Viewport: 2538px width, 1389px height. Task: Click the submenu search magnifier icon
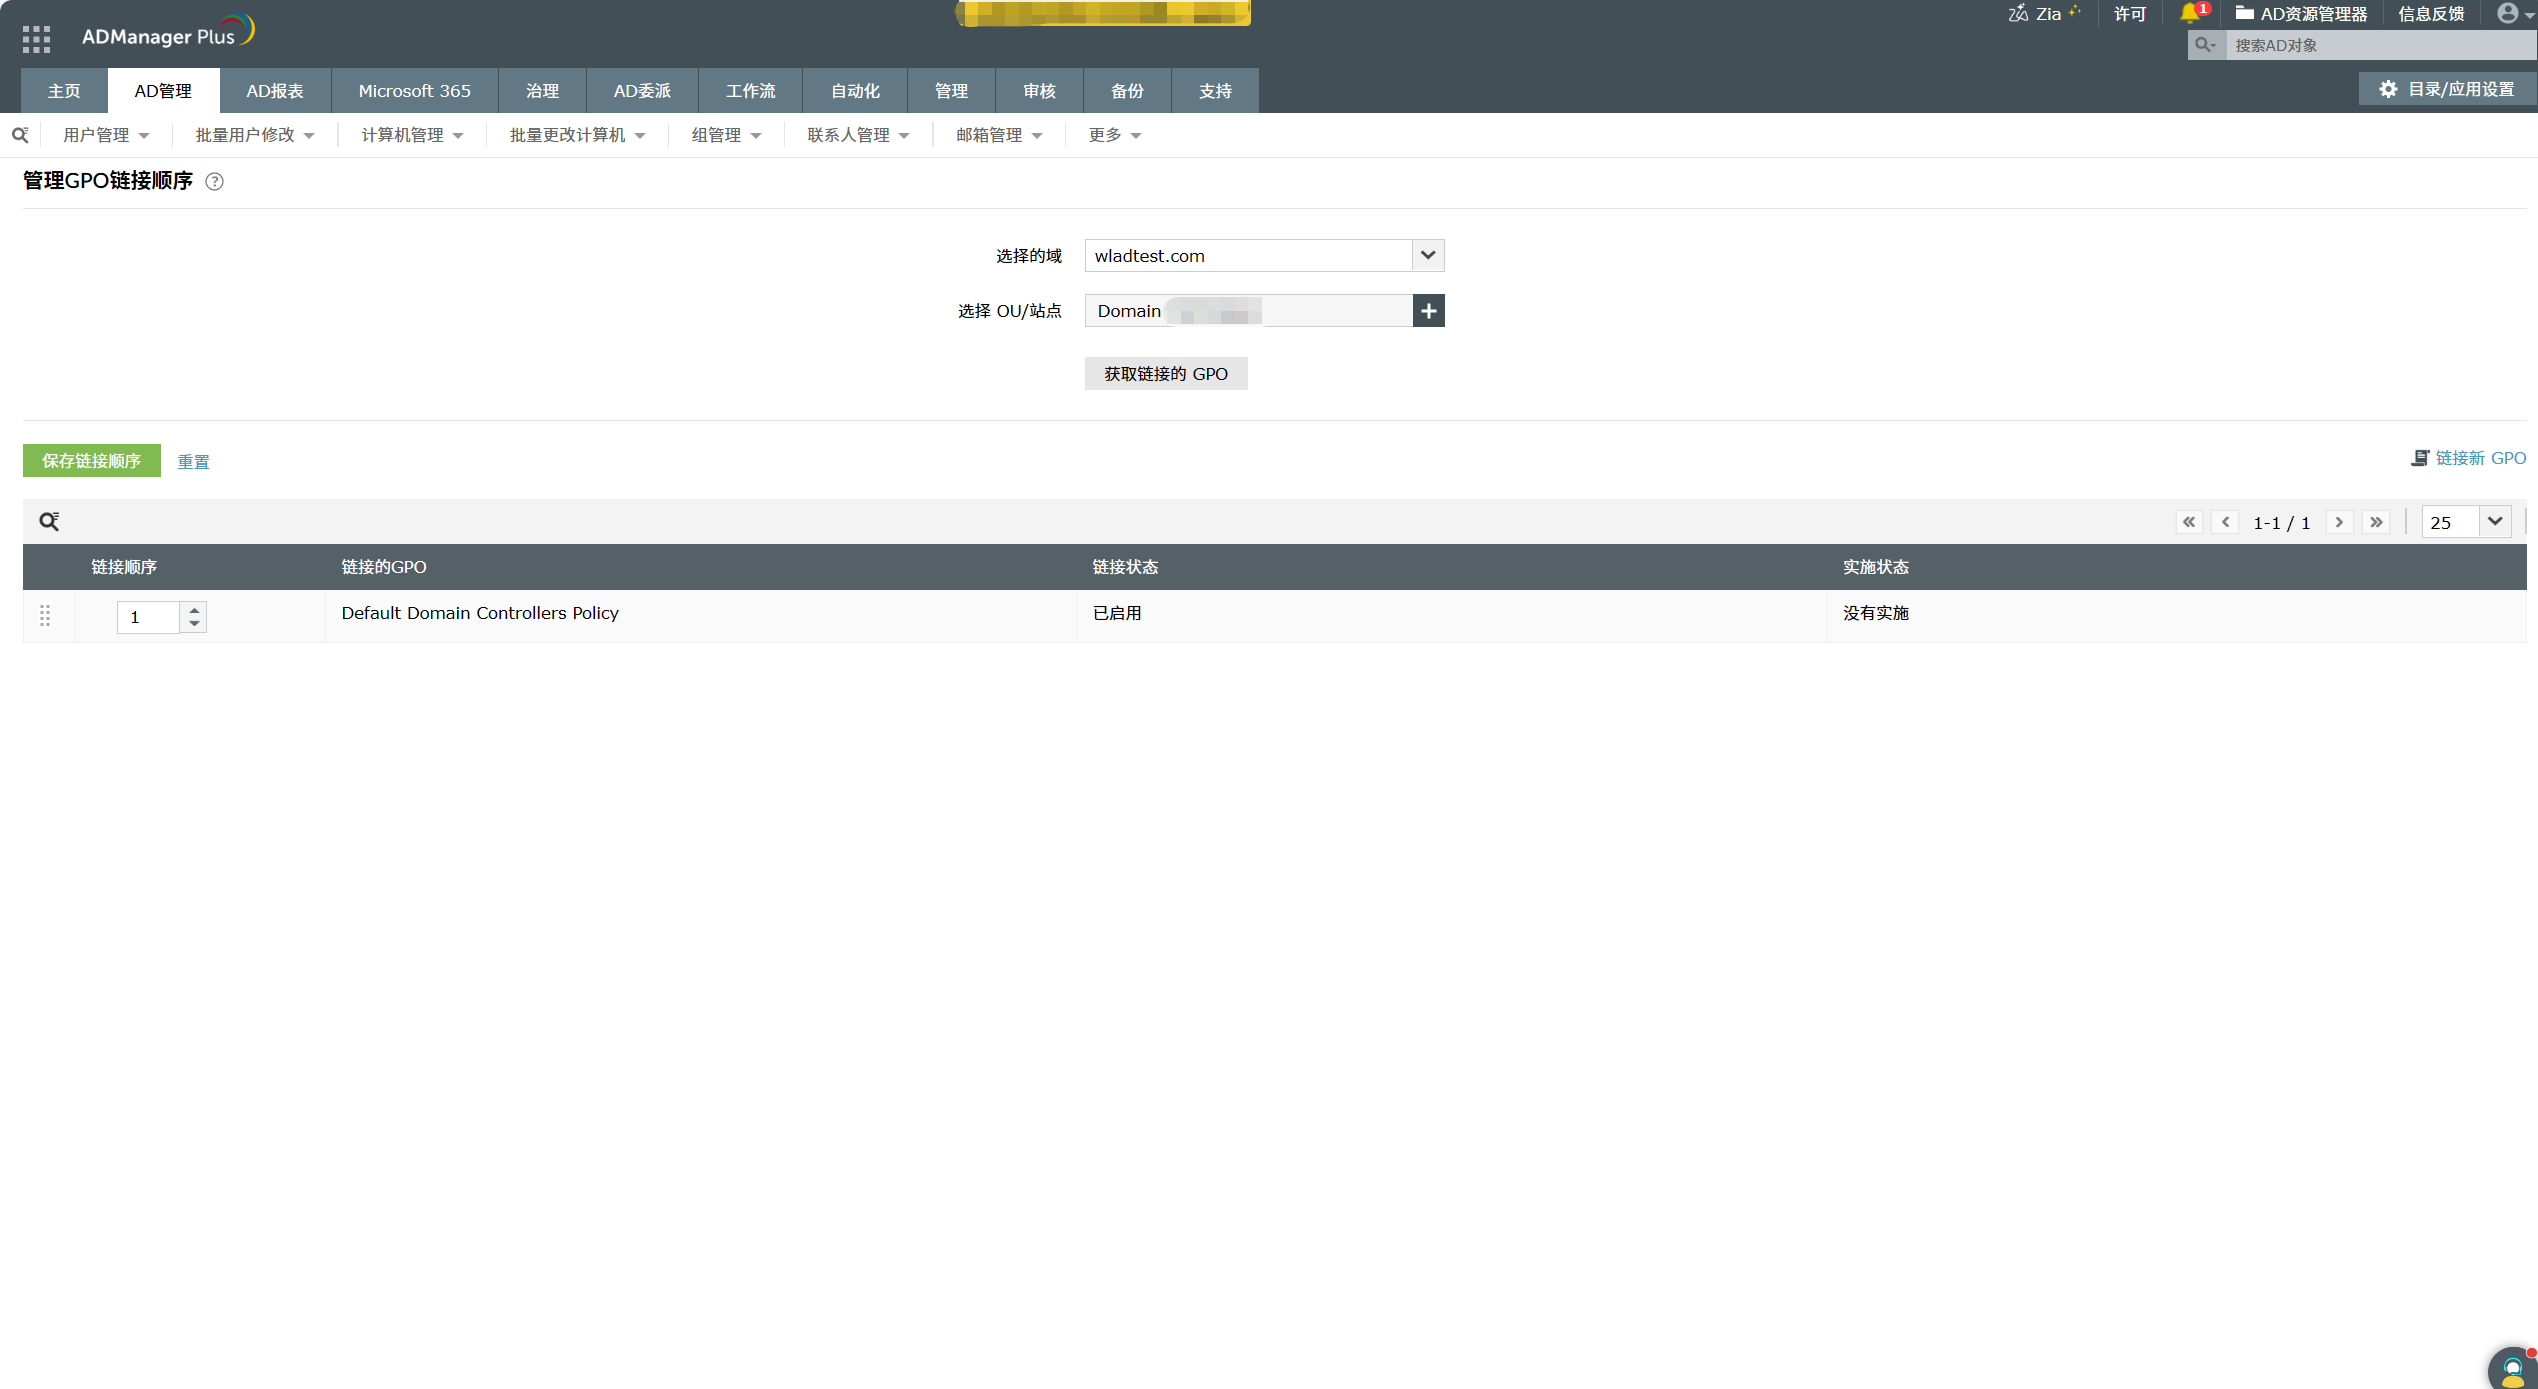20,135
